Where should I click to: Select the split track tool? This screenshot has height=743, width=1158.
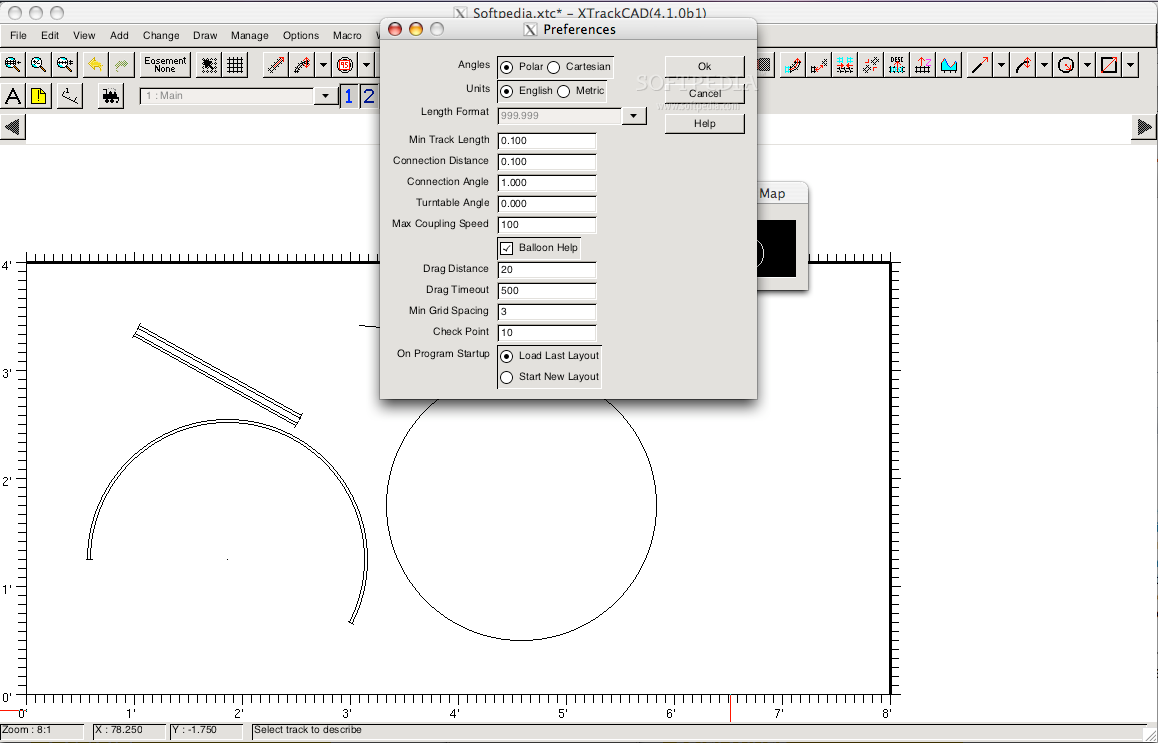tap(871, 65)
